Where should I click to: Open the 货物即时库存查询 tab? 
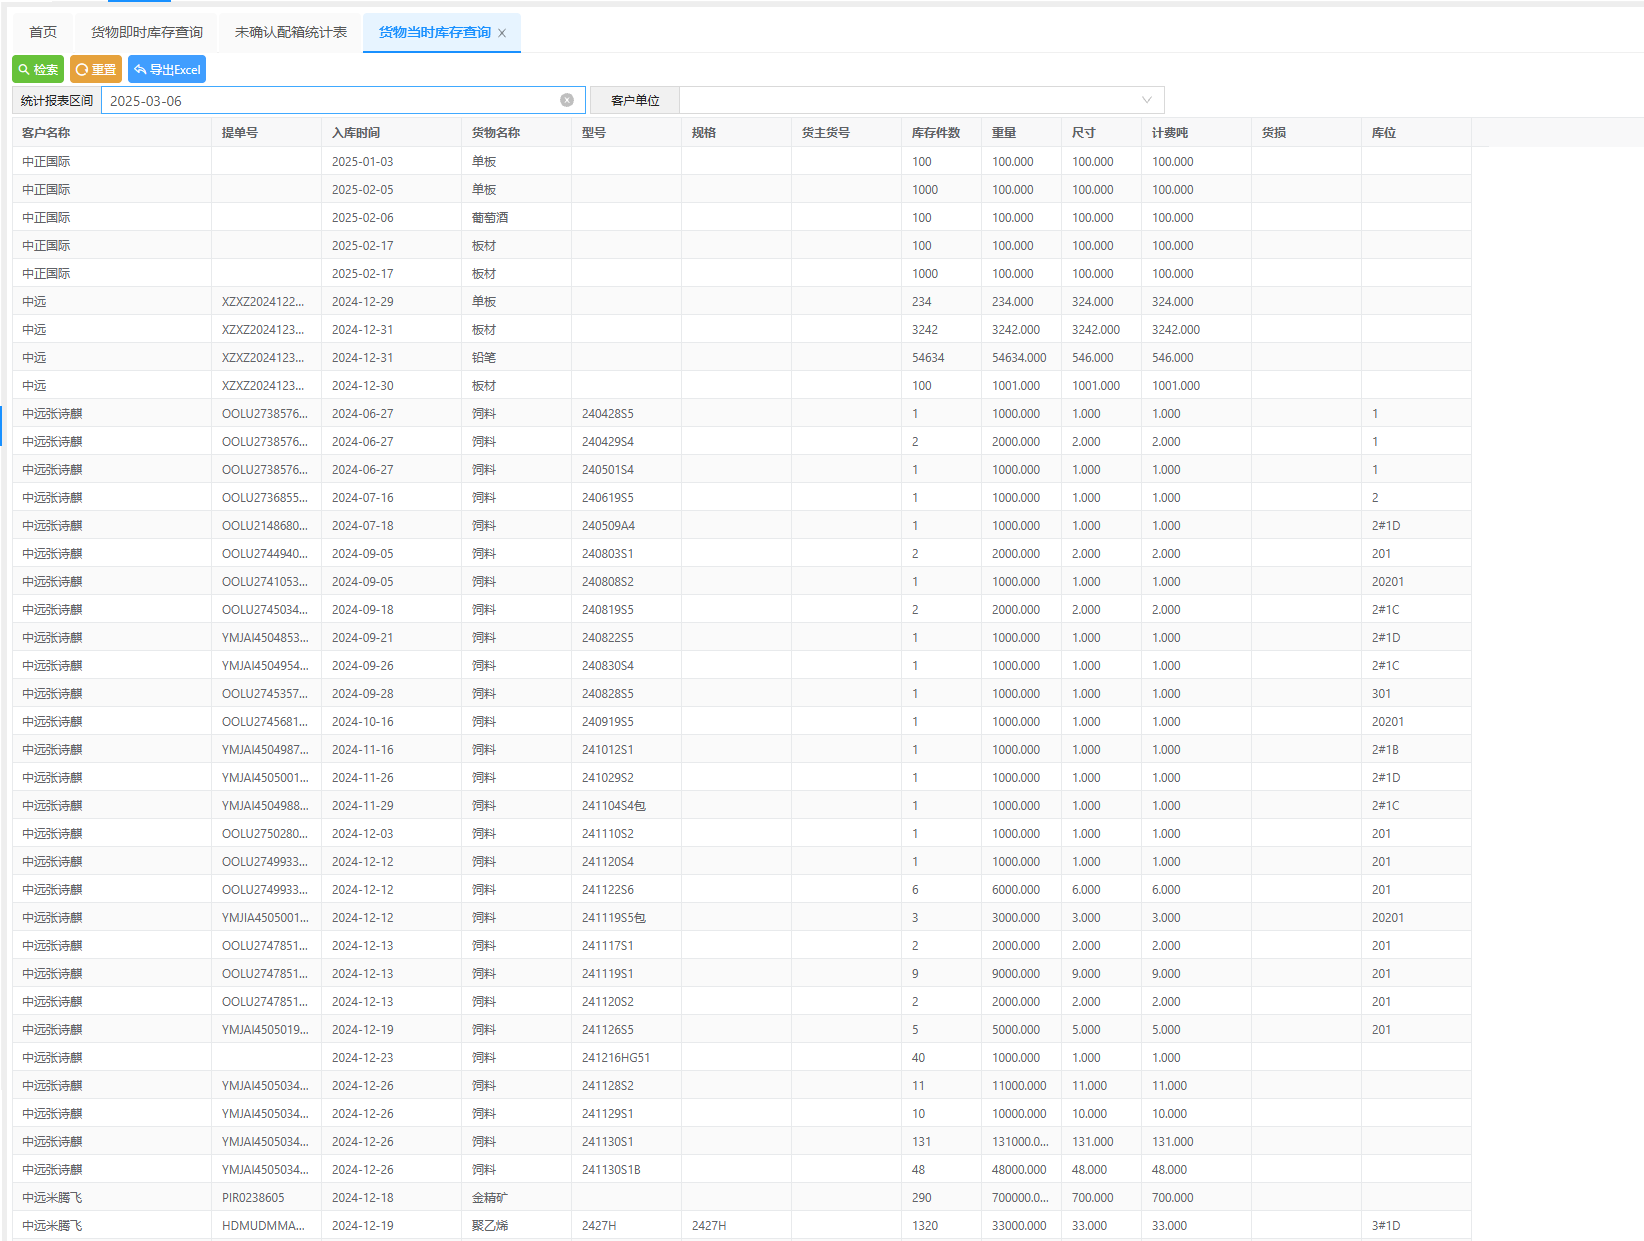147,33
